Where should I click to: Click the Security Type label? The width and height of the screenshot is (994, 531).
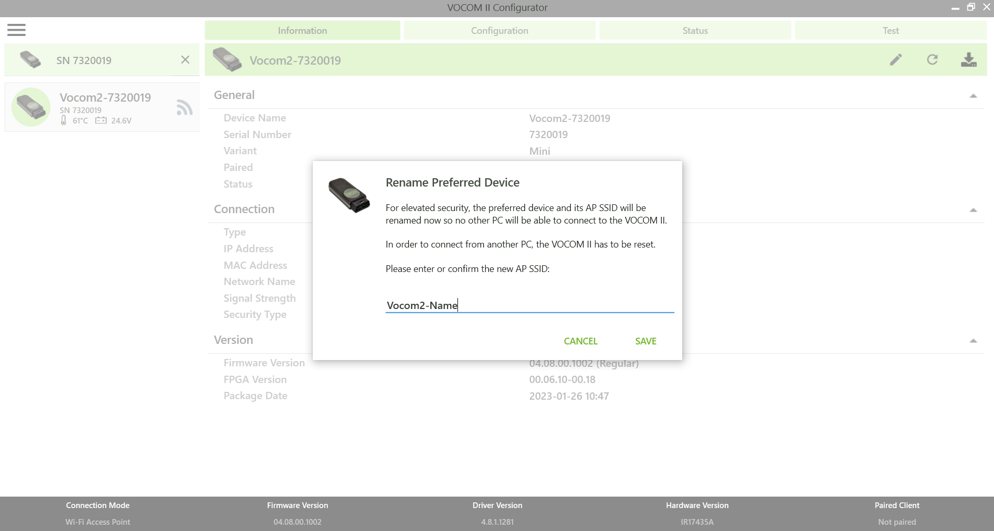click(x=254, y=314)
